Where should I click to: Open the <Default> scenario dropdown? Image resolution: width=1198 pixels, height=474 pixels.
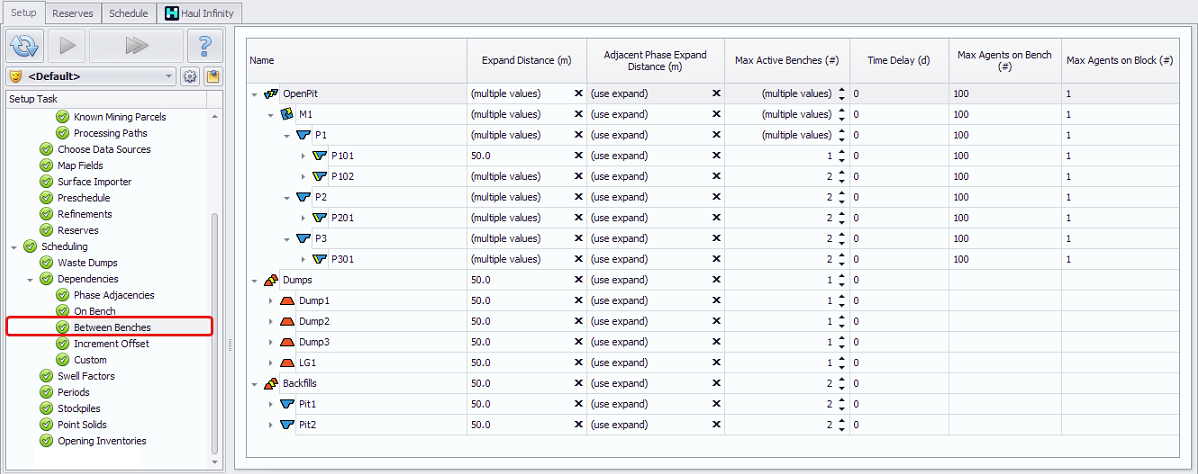pos(89,76)
